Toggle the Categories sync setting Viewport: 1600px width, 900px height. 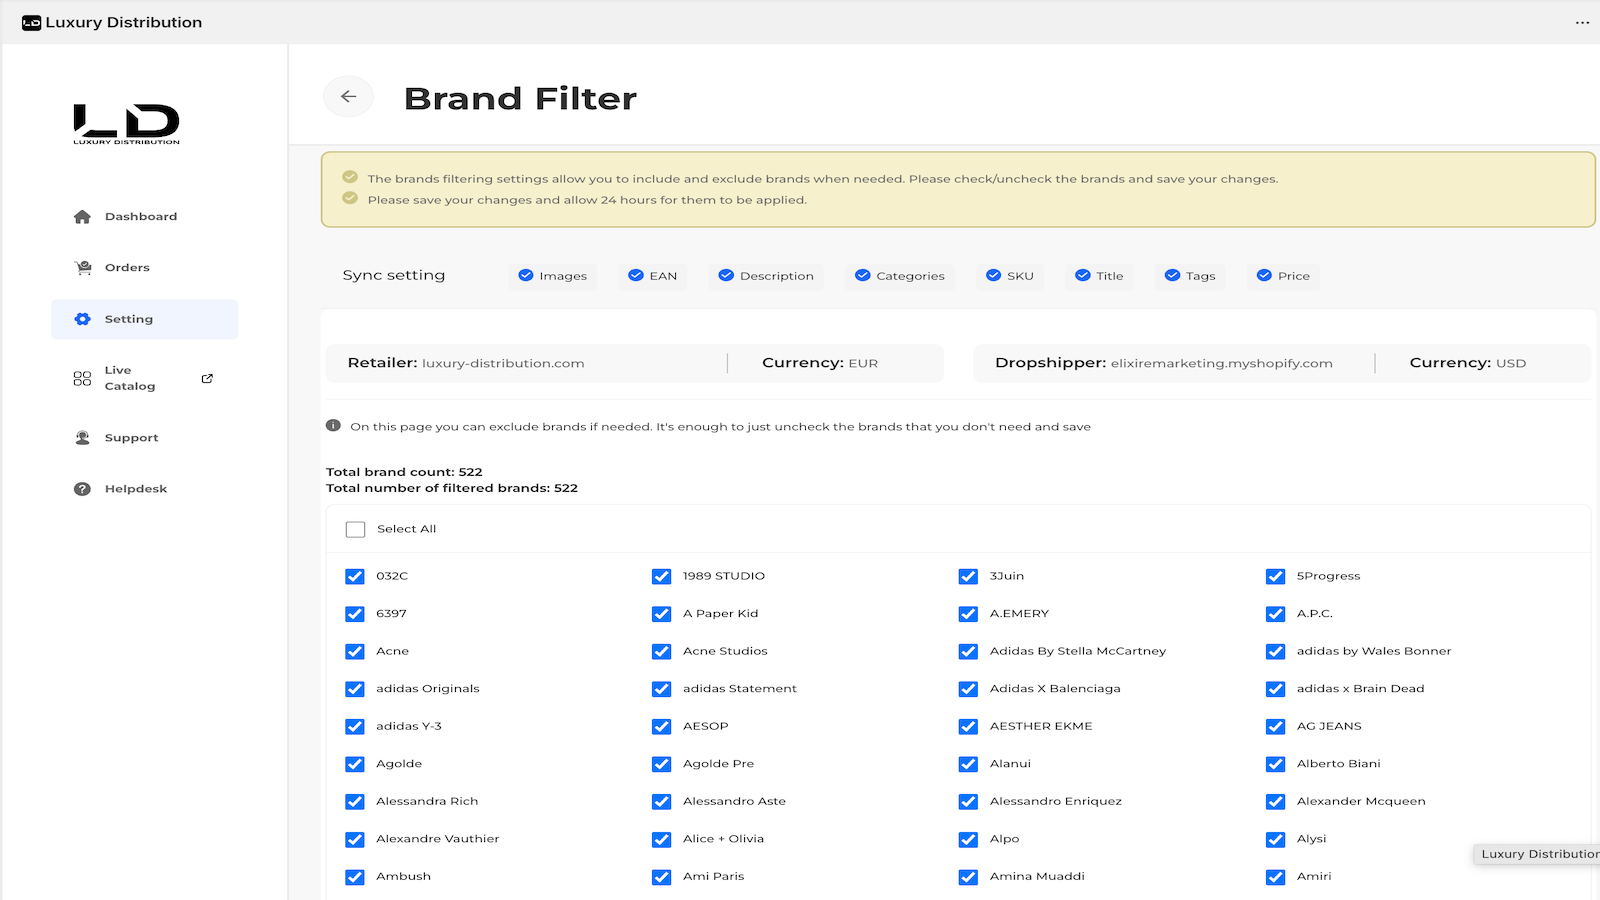click(x=899, y=276)
